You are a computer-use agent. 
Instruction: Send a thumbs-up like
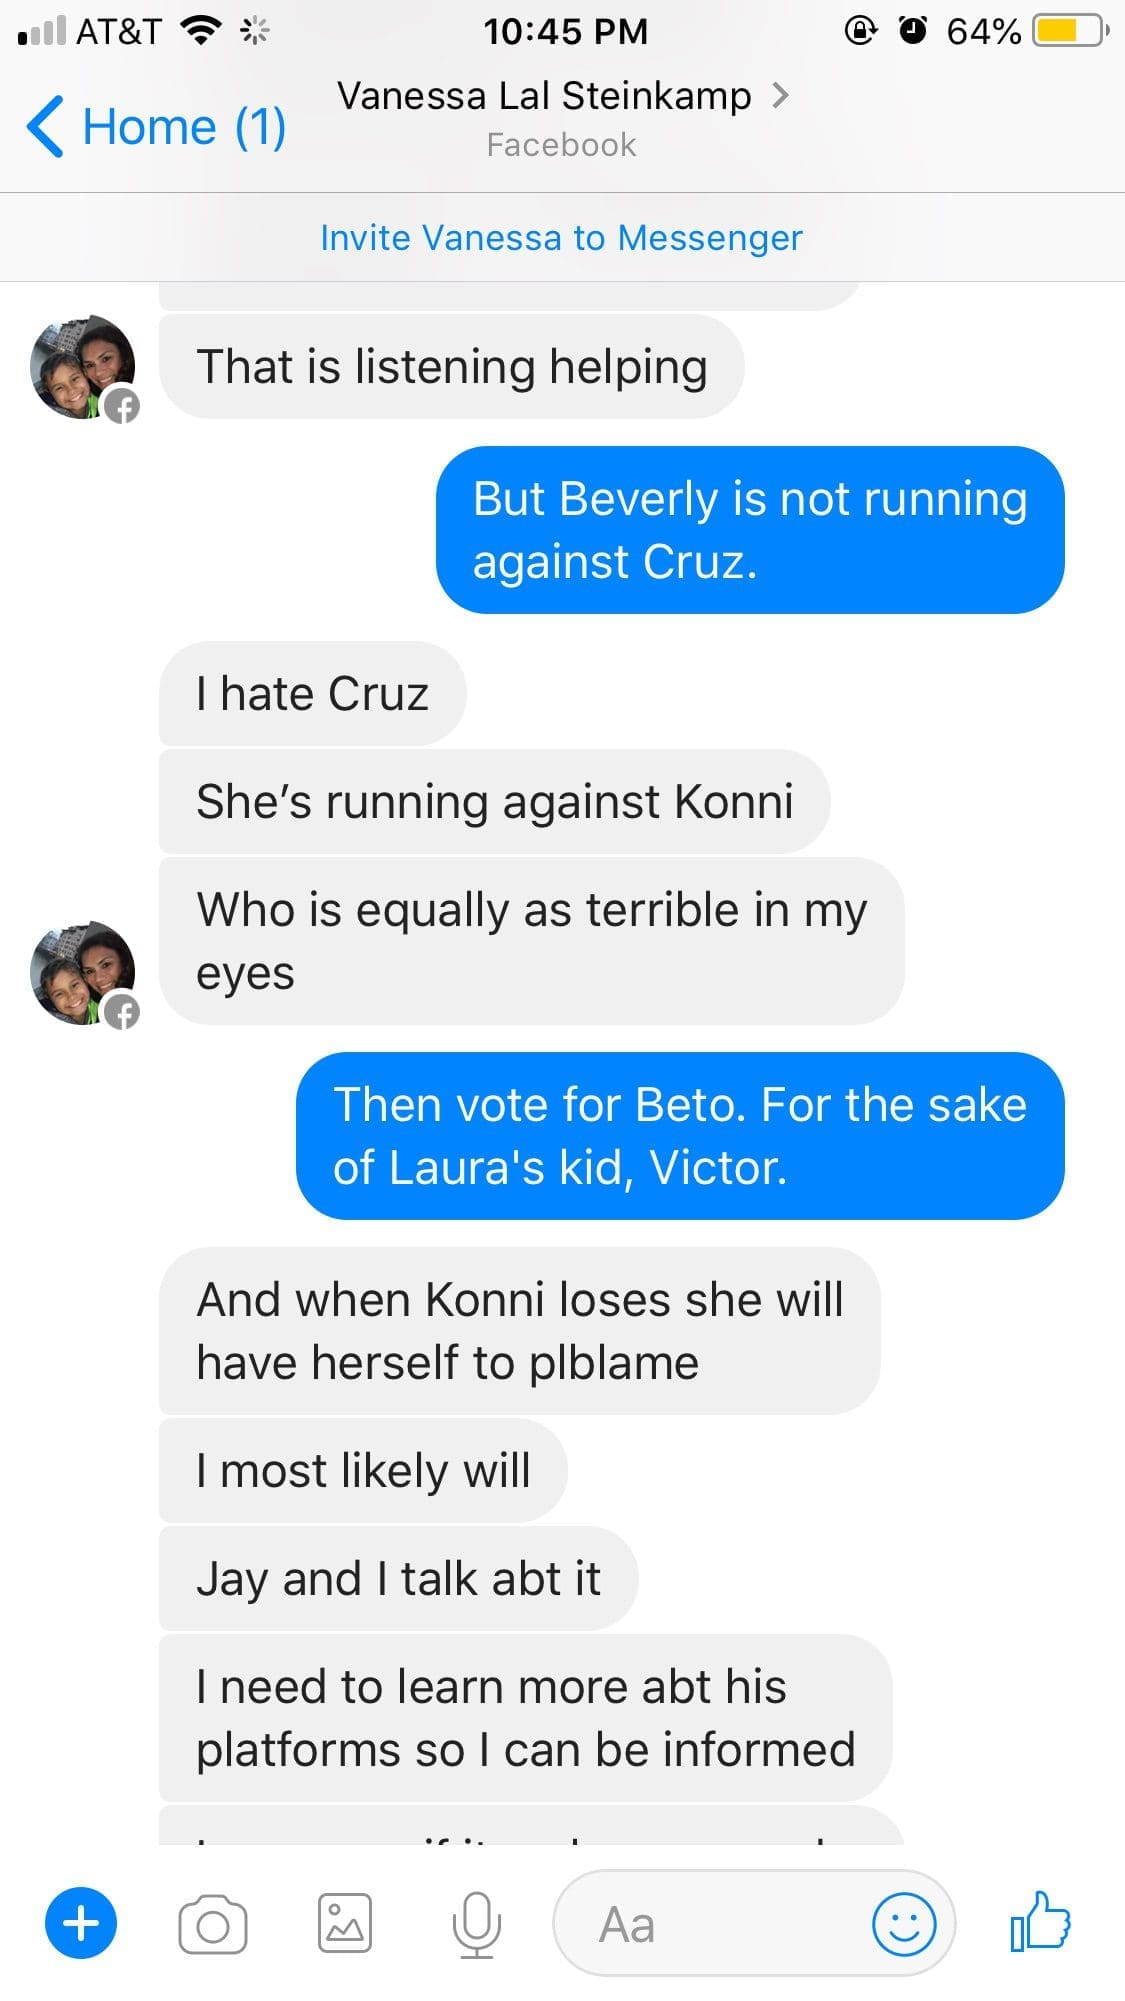(1040, 1921)
